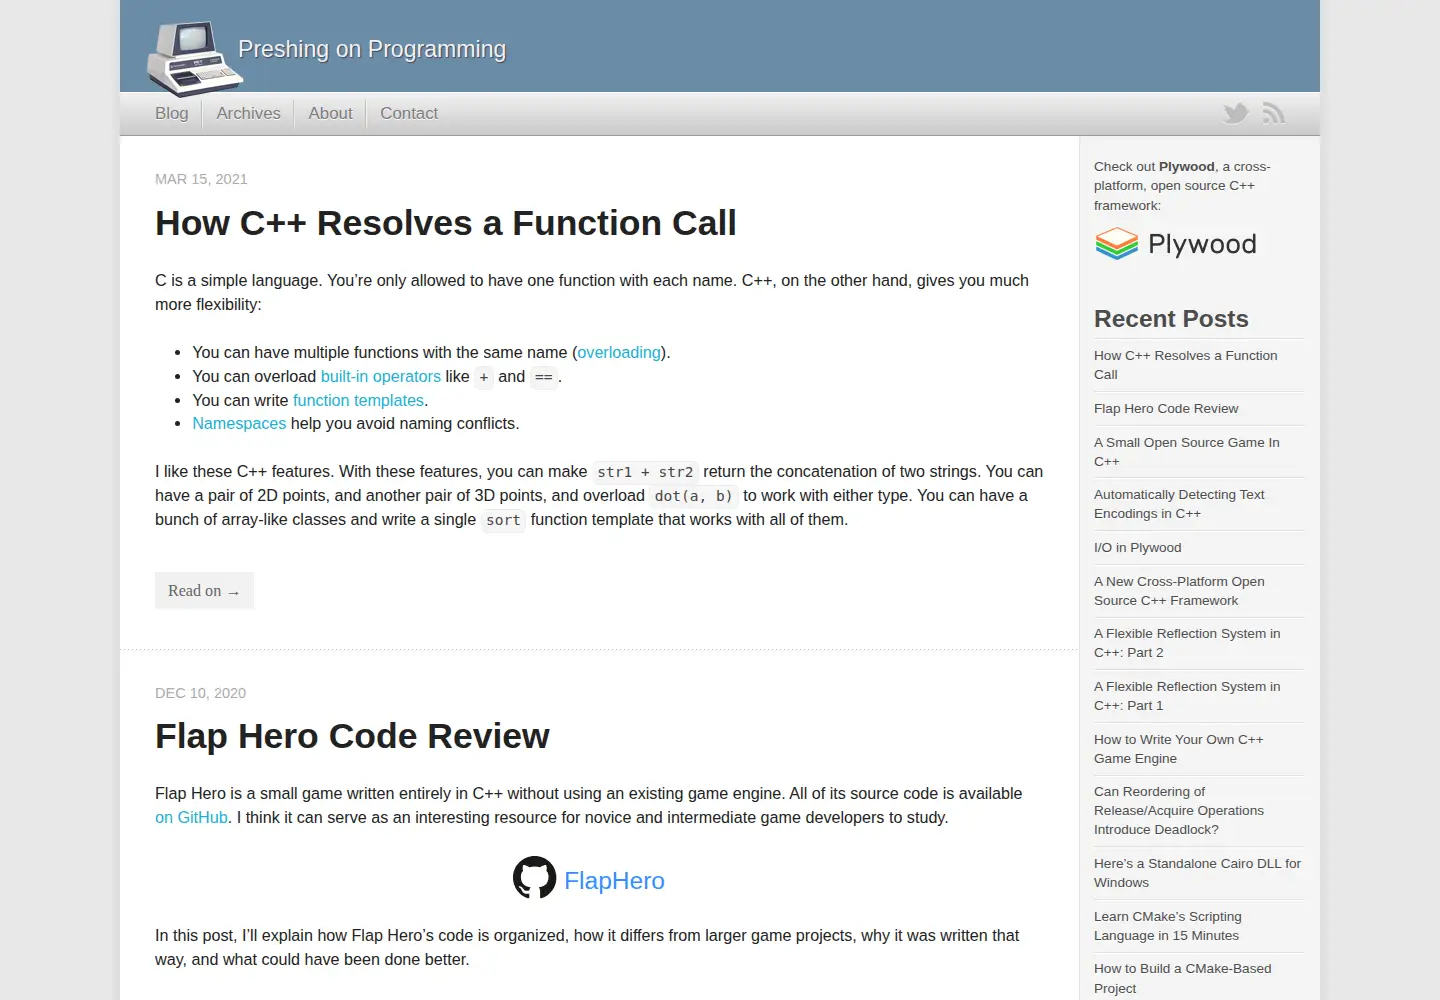Open Here's a Standalone Cairo DLL for Windows
The height and width of the screenshot is (1000, 1440).
coord(1197,873)
